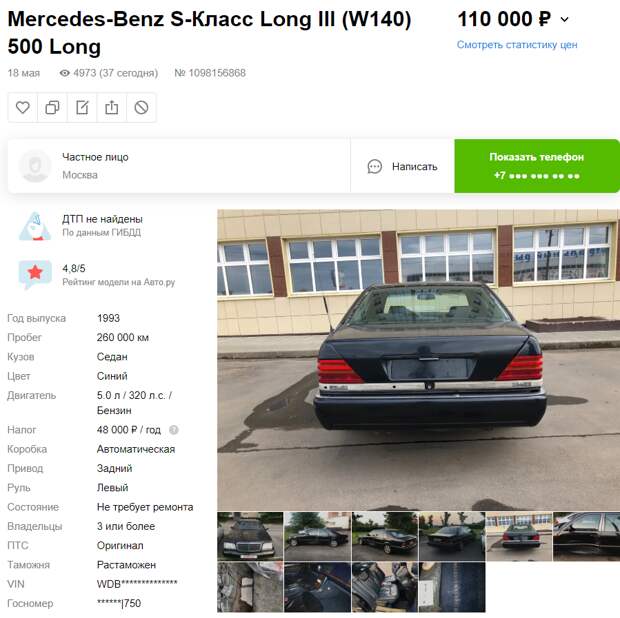Image resolution: width=620 pixels, height=618 pixels.
Task: Click Написать to message the seller
Action: point(414,166)
